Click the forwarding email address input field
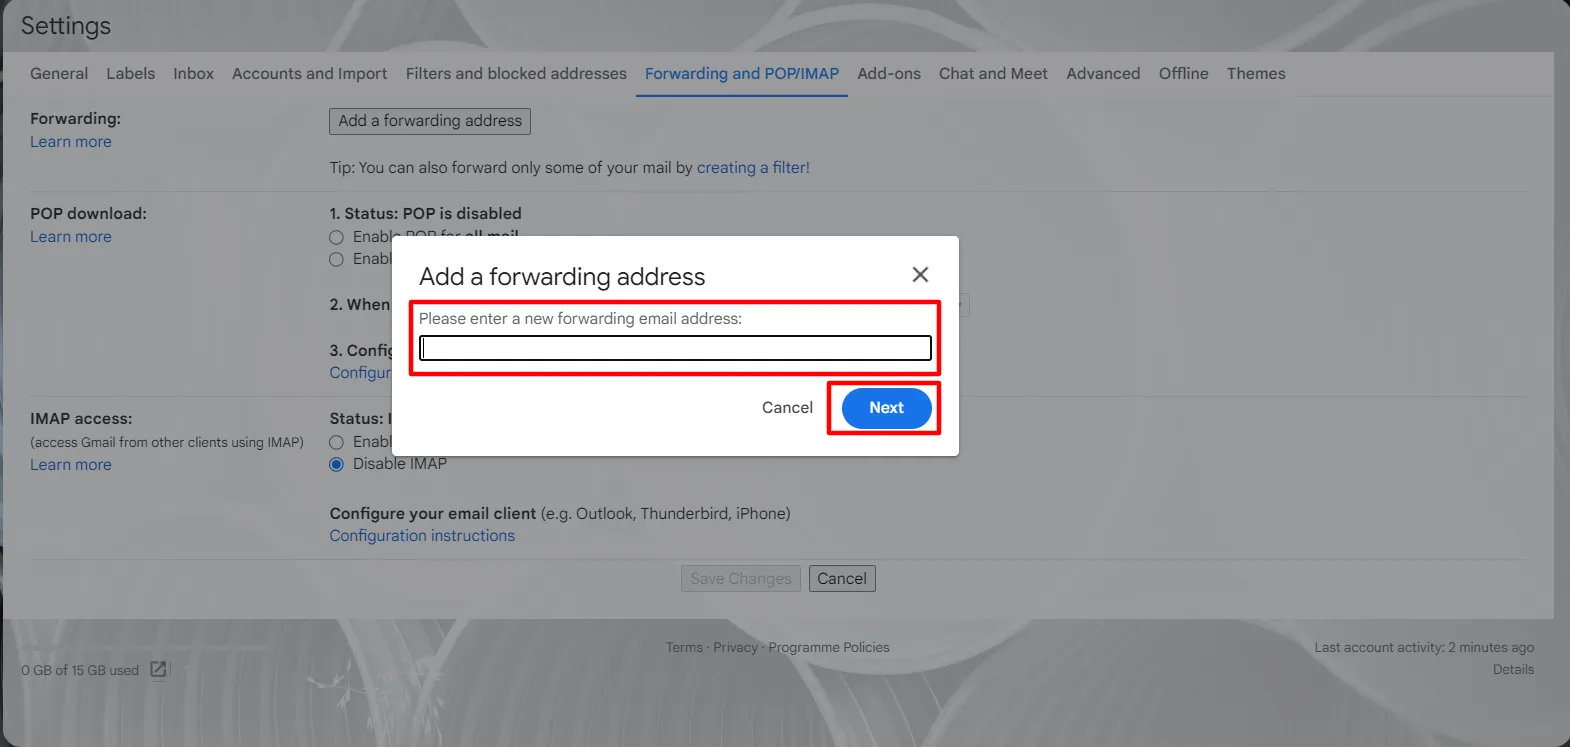 [x=675, y=347]
